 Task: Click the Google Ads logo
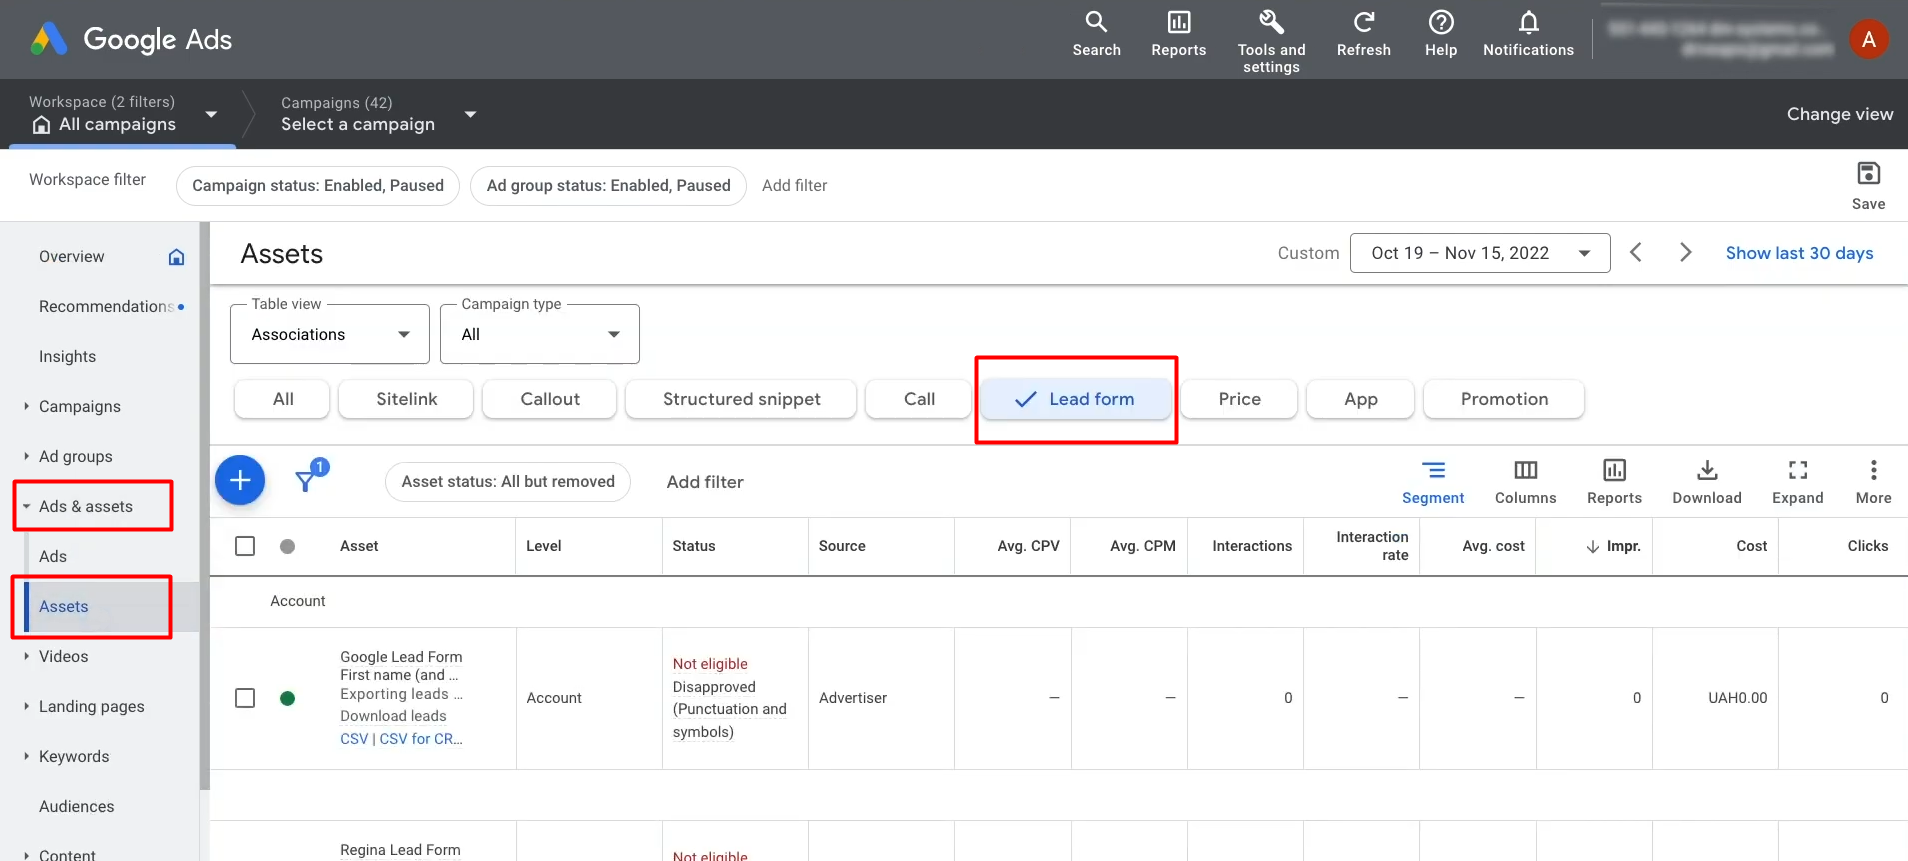pos(131,39)
